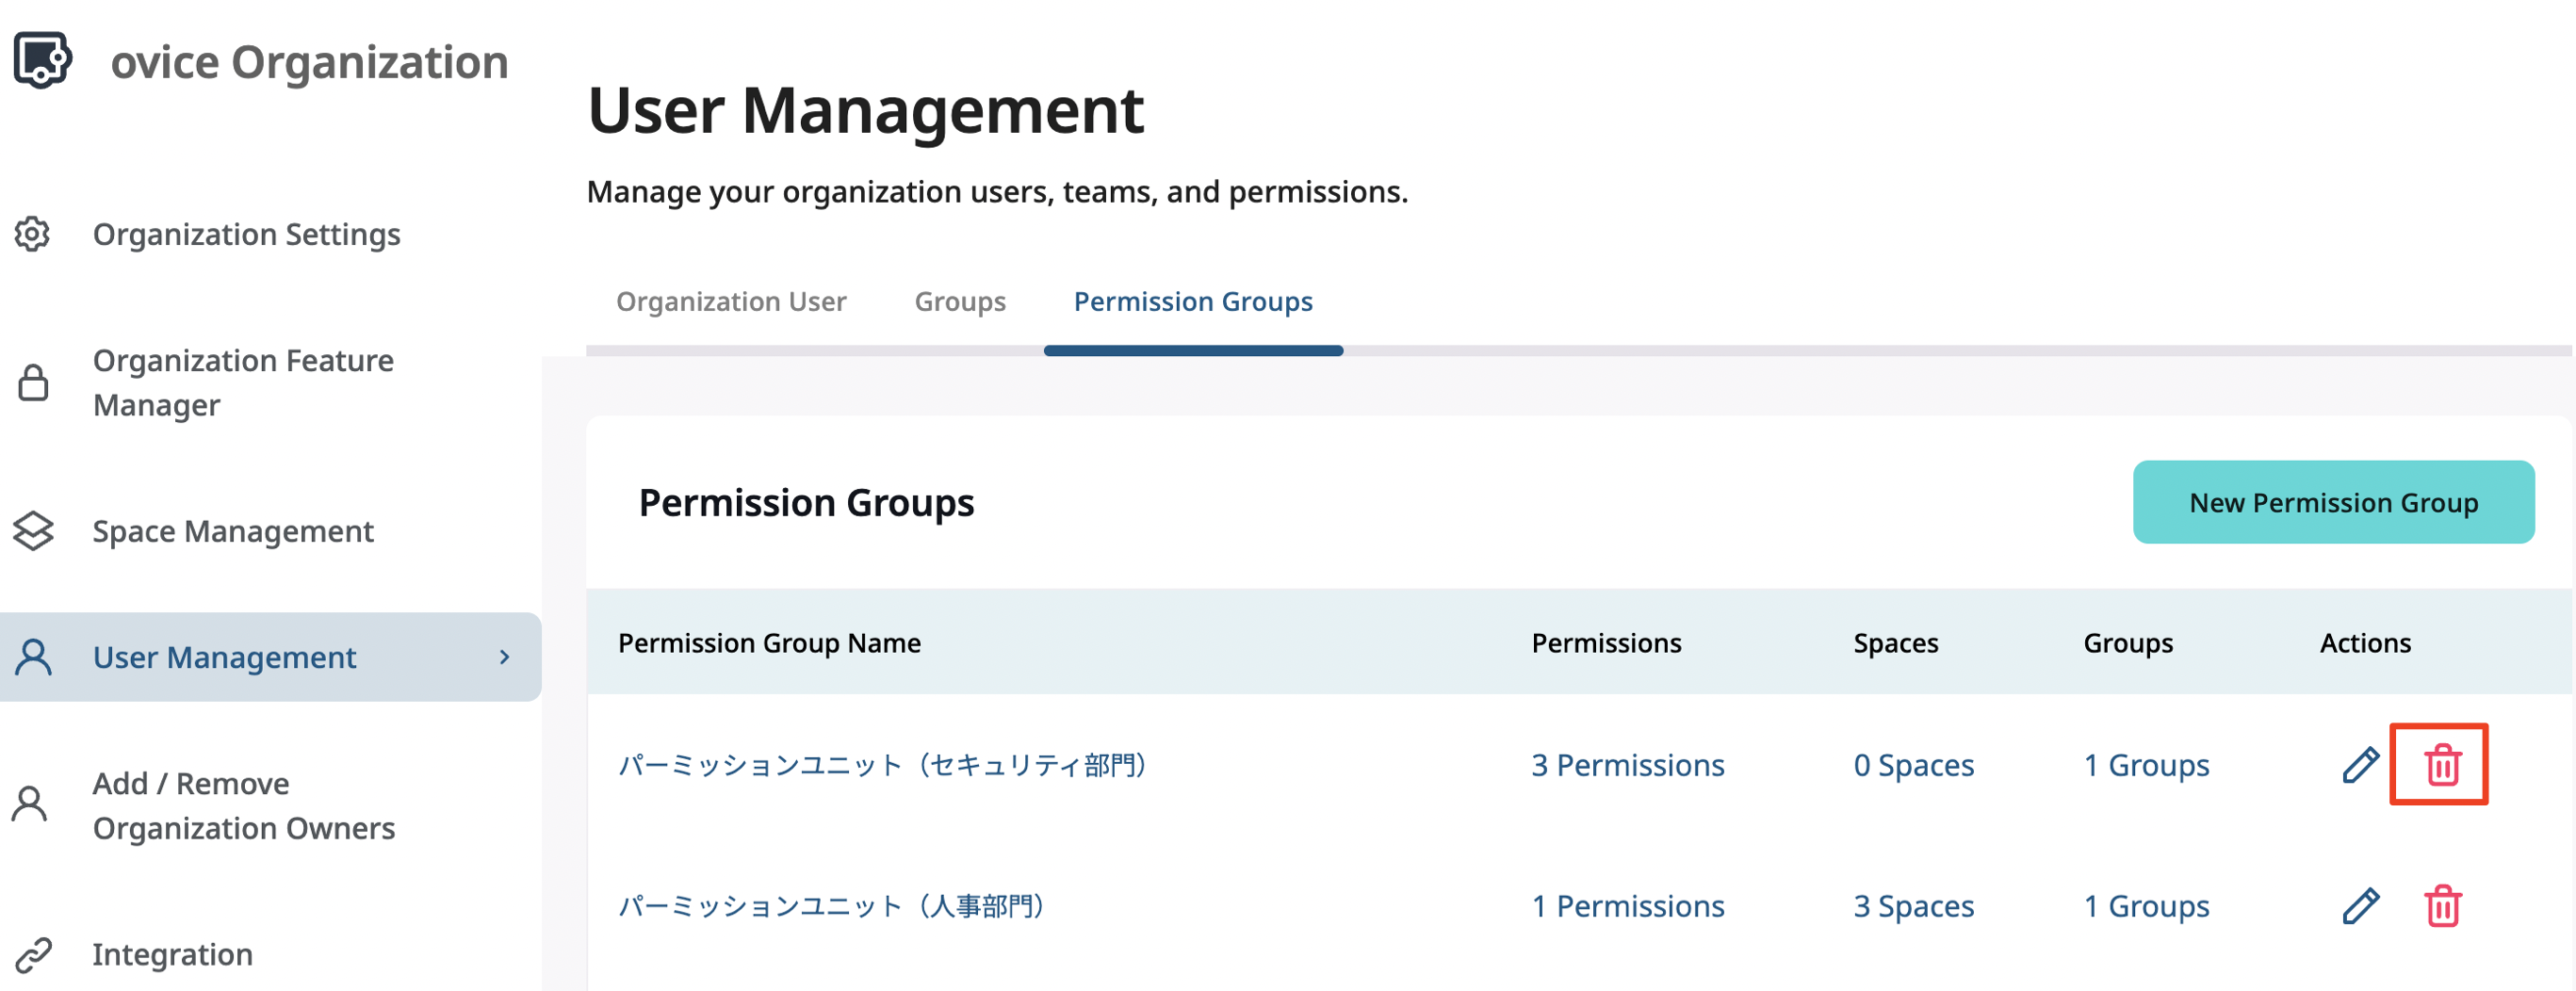Click the 3 Spaces link
This screenshot has width=2576, height=991.
point(1914,906)
